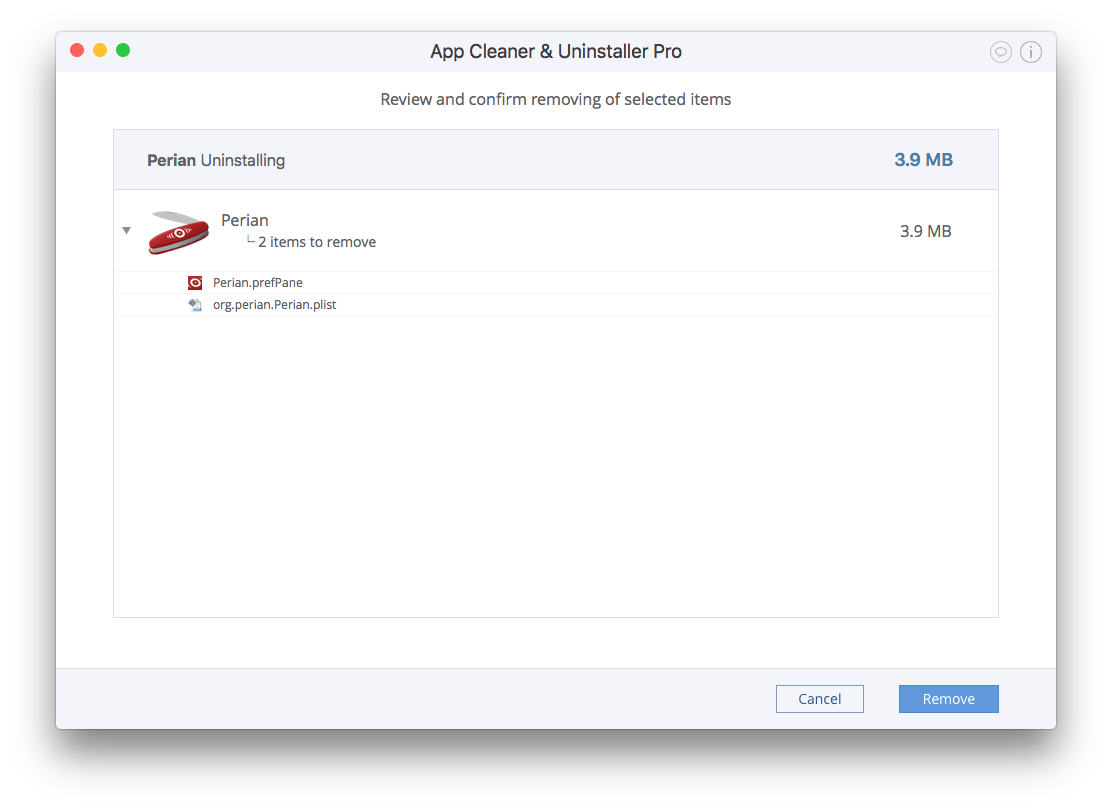Click the circular info icon
The width and height of the screenshot is (1112, 809).
1031,51
